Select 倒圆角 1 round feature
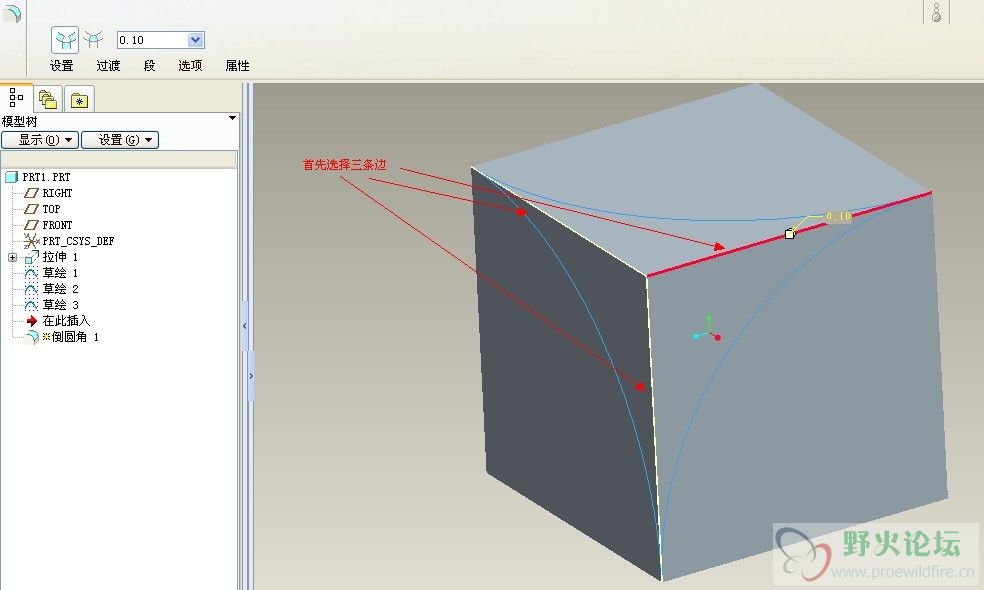 pyautogui.click(x=75, y=337)
